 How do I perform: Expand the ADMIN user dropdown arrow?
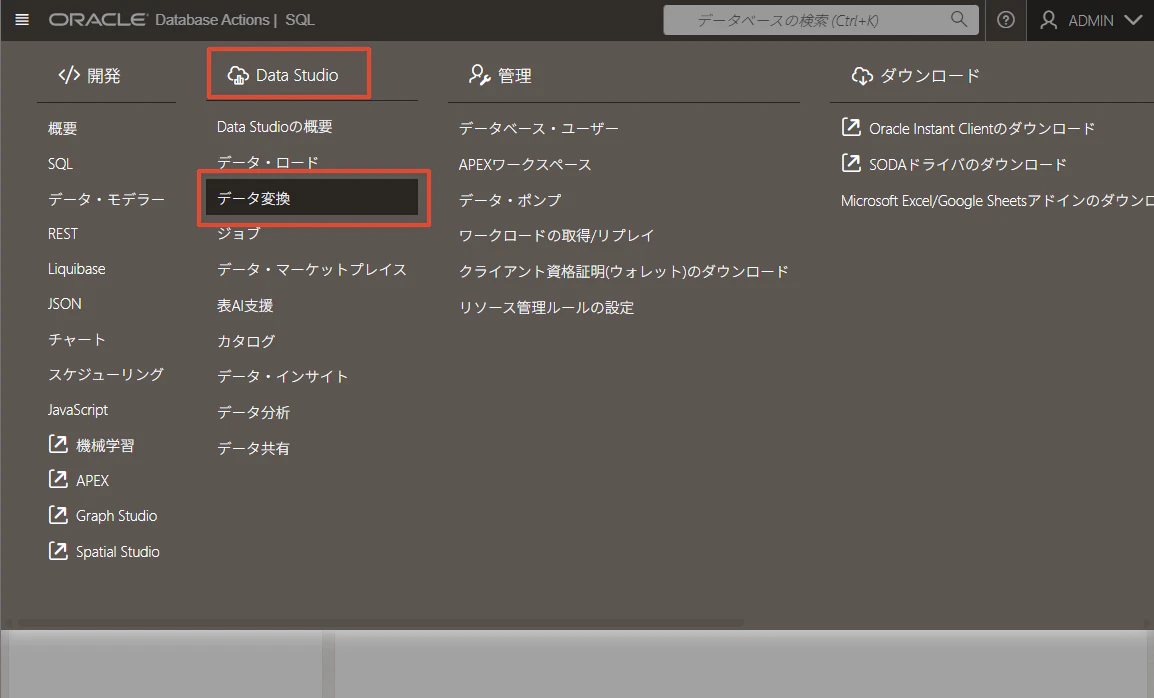coord(1133,20)
